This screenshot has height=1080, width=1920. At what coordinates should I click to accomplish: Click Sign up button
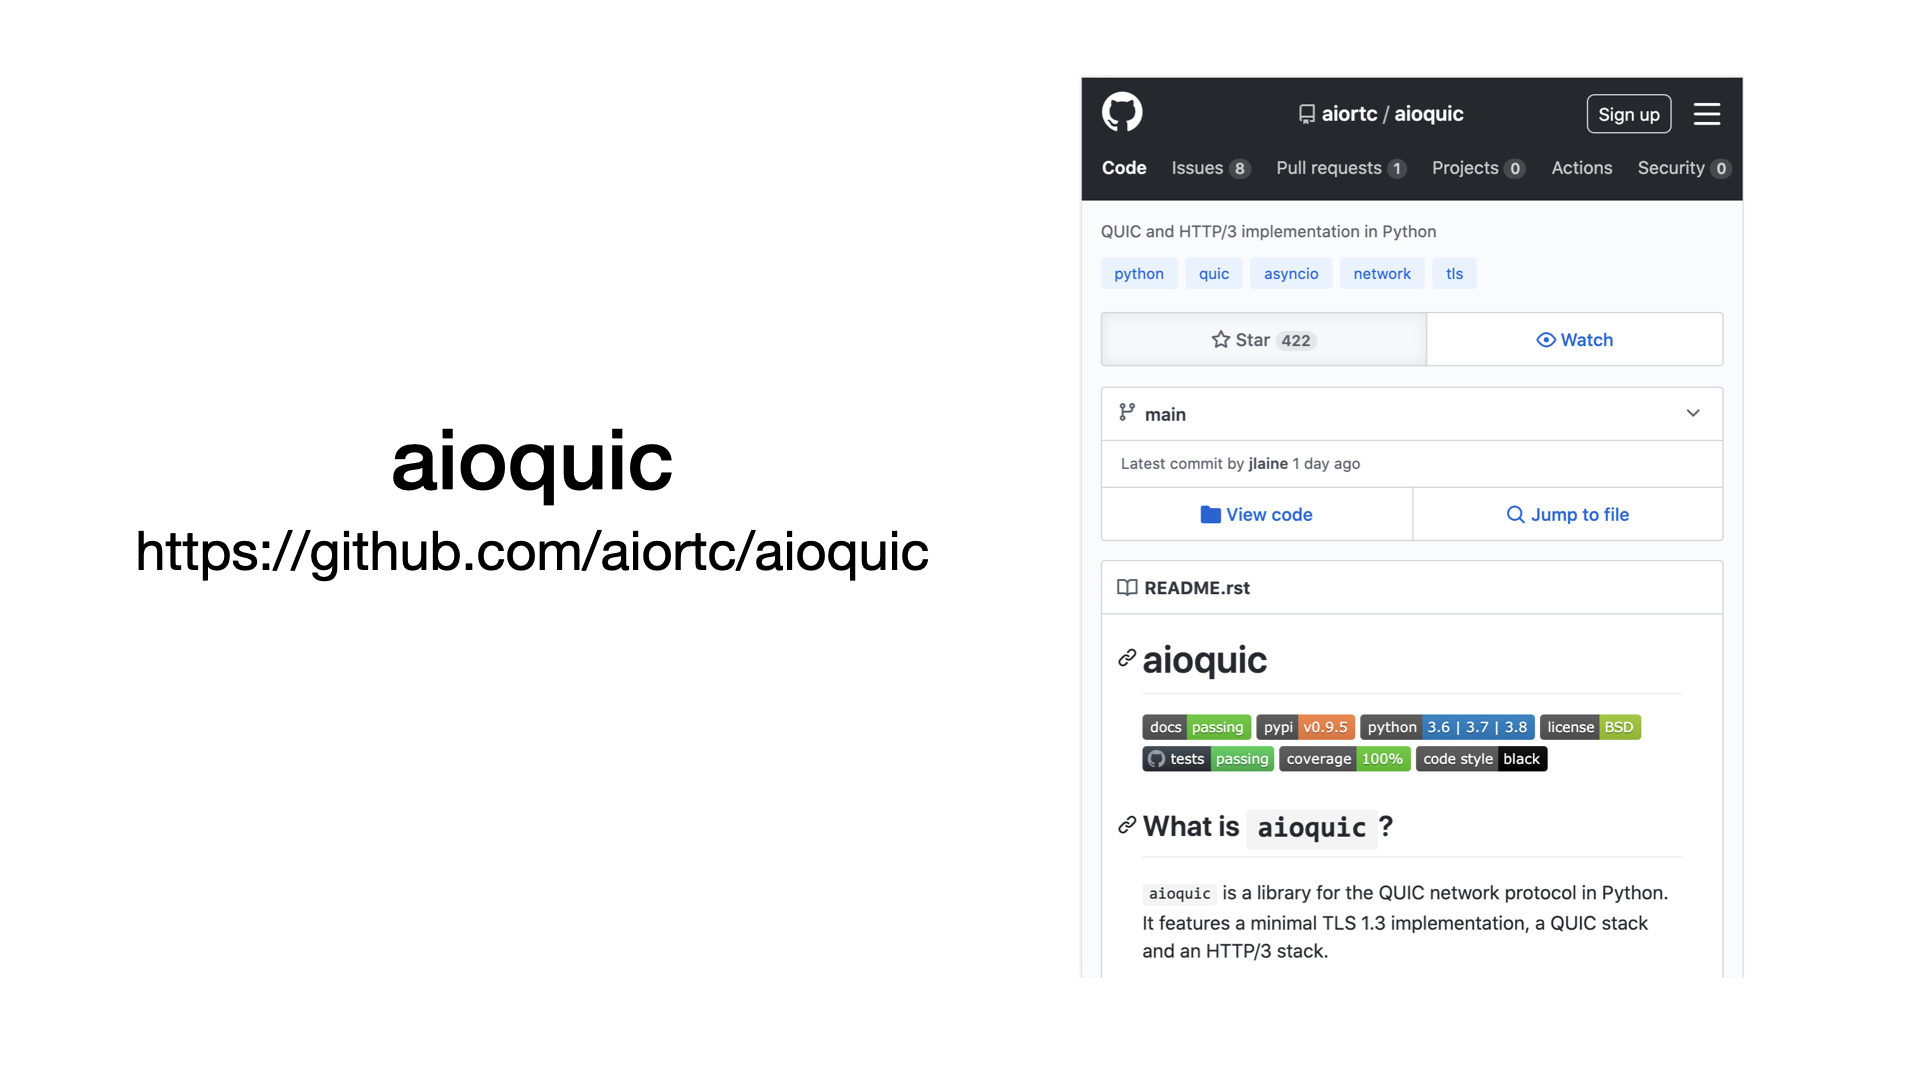(x=1630, y=113)
